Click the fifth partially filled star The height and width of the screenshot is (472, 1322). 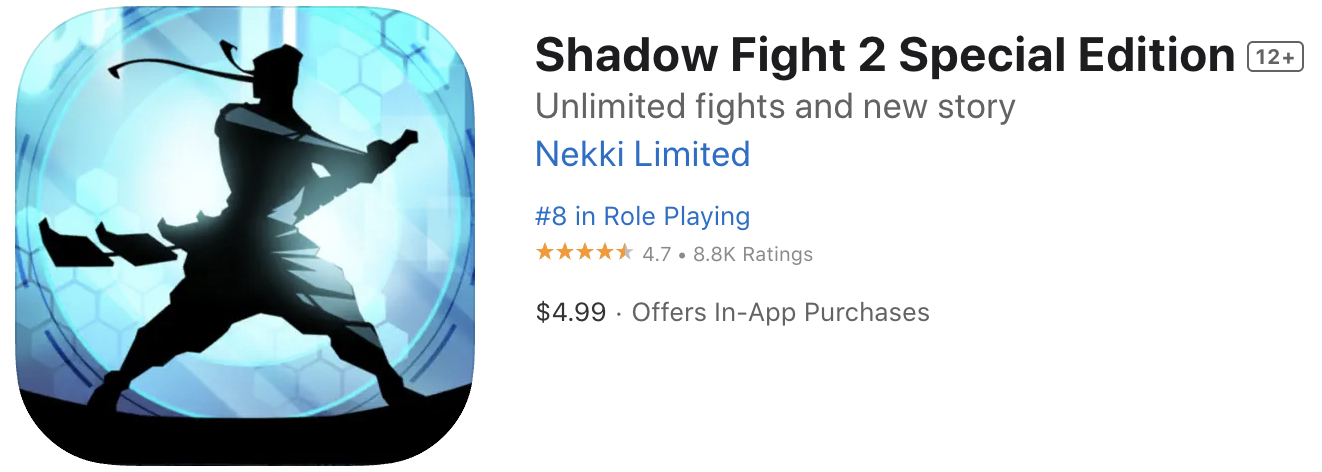tap(624, 252)
